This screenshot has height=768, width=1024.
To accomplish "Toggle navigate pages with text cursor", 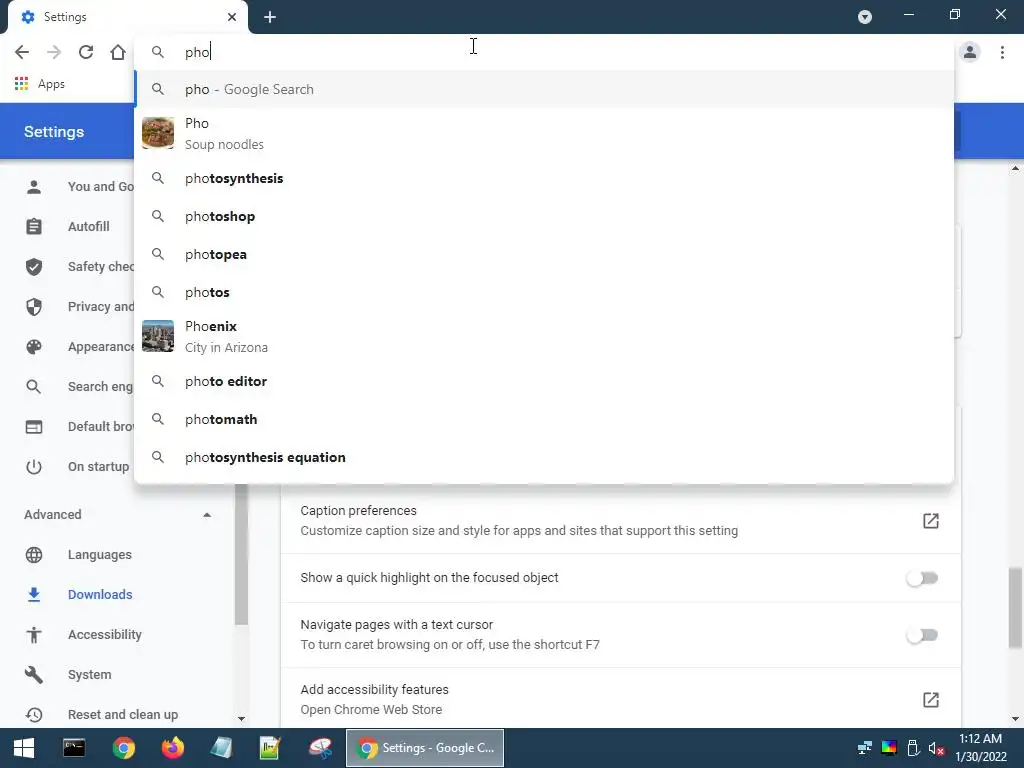I will point(922,635).
